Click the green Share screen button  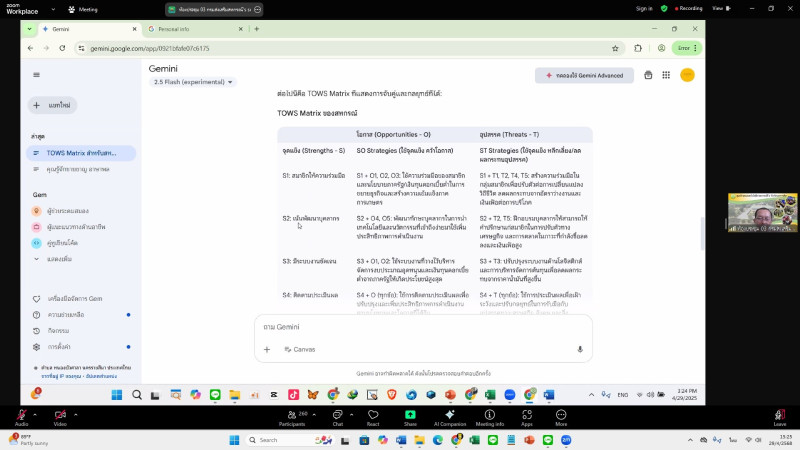(x=410, y=417)
